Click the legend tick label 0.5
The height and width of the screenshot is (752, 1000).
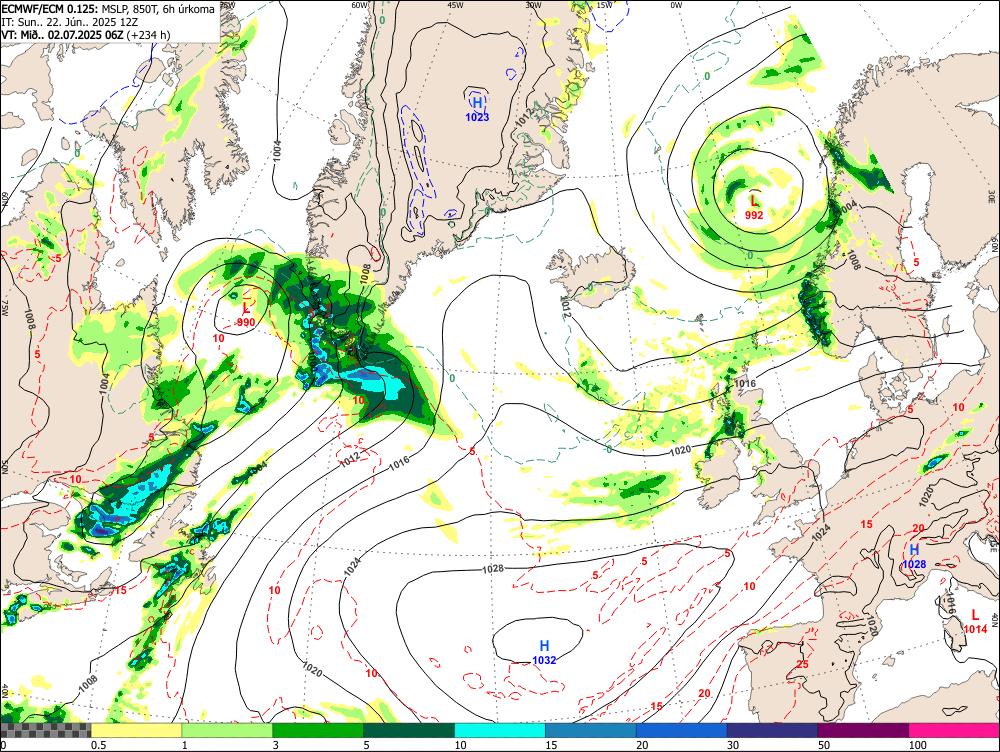coord(98,745)
